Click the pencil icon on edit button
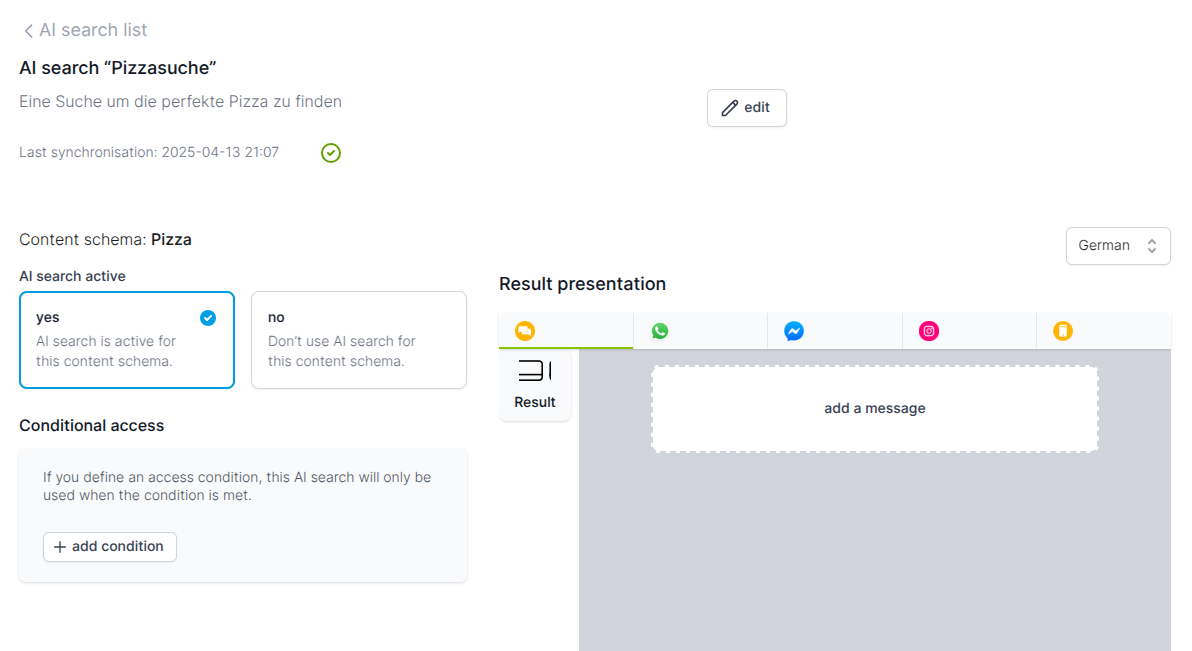 (730, 108)
